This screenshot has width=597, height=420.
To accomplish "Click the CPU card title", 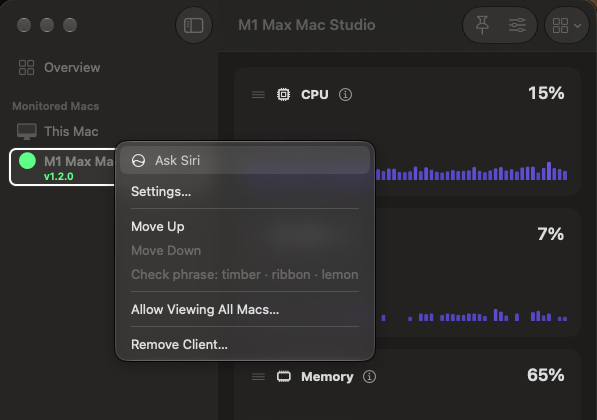I will (314, 94).
